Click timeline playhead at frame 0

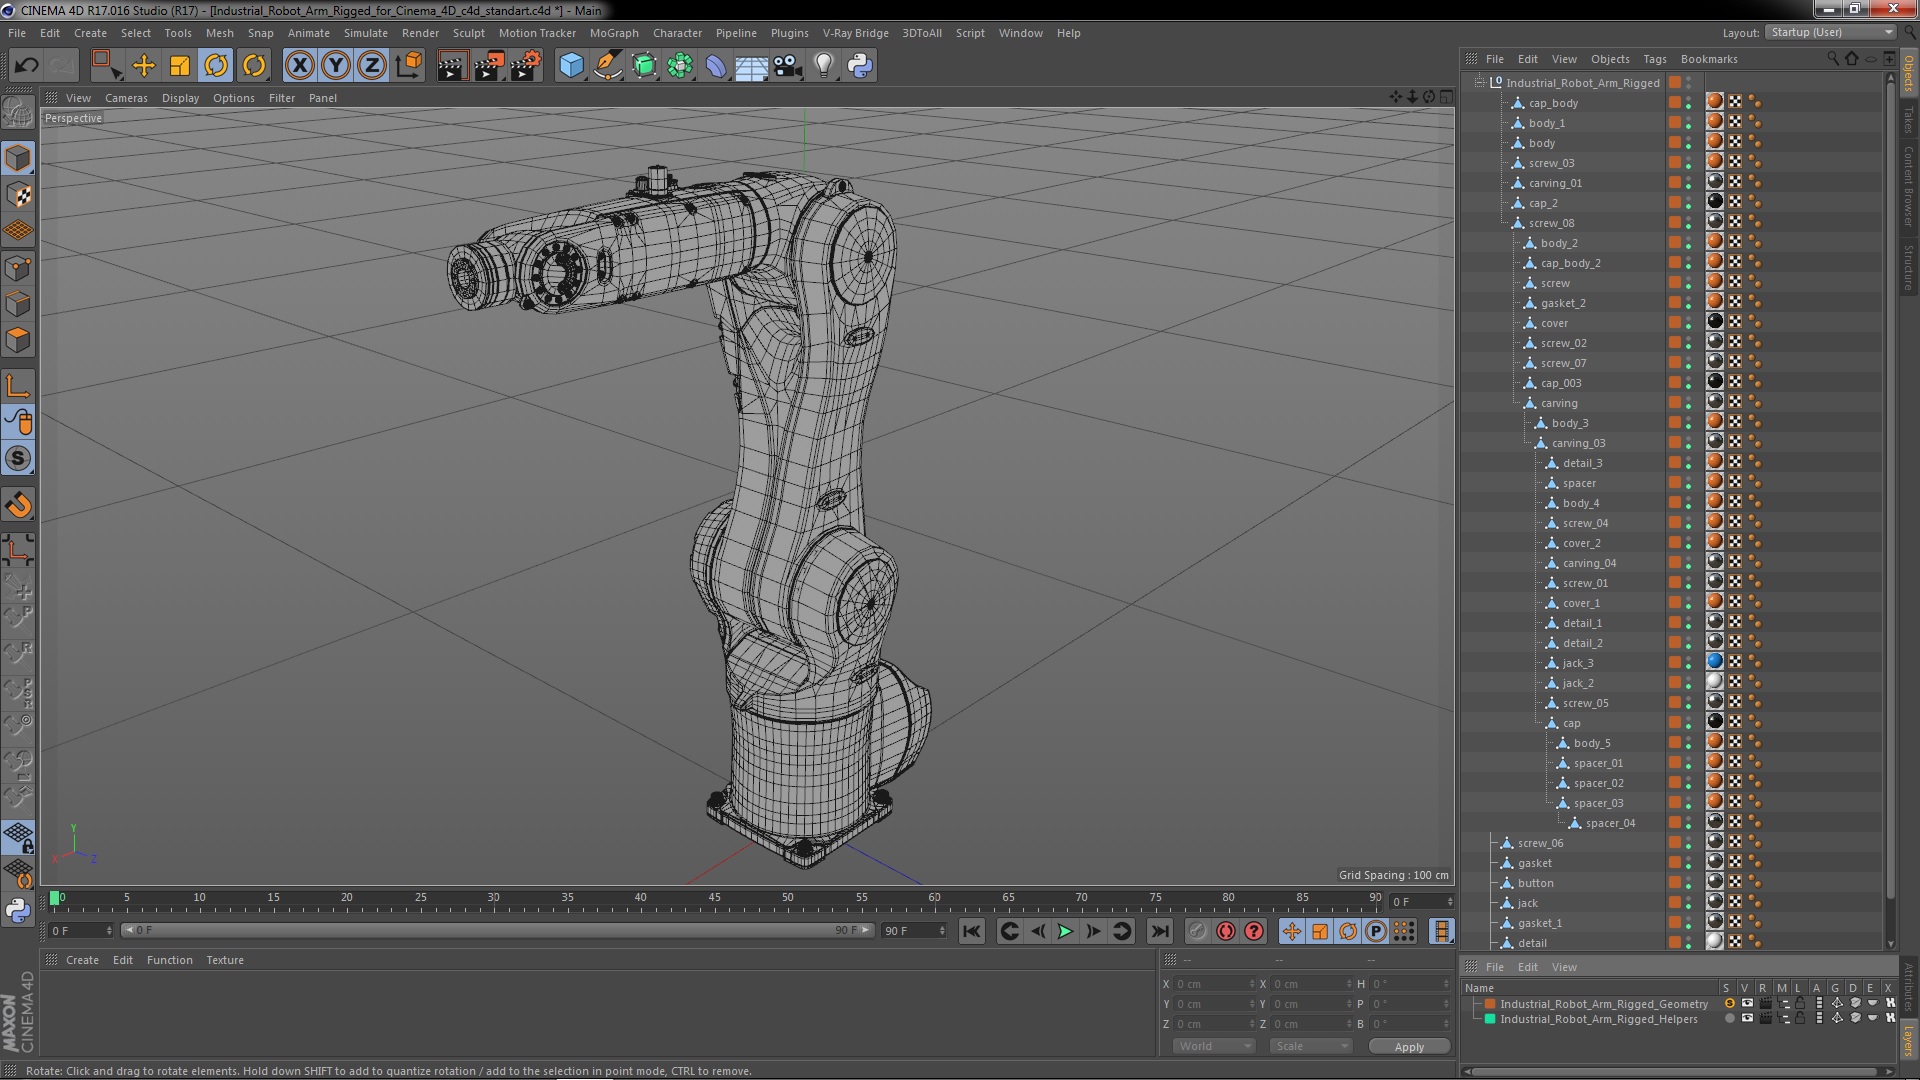(x=55, y=898)
